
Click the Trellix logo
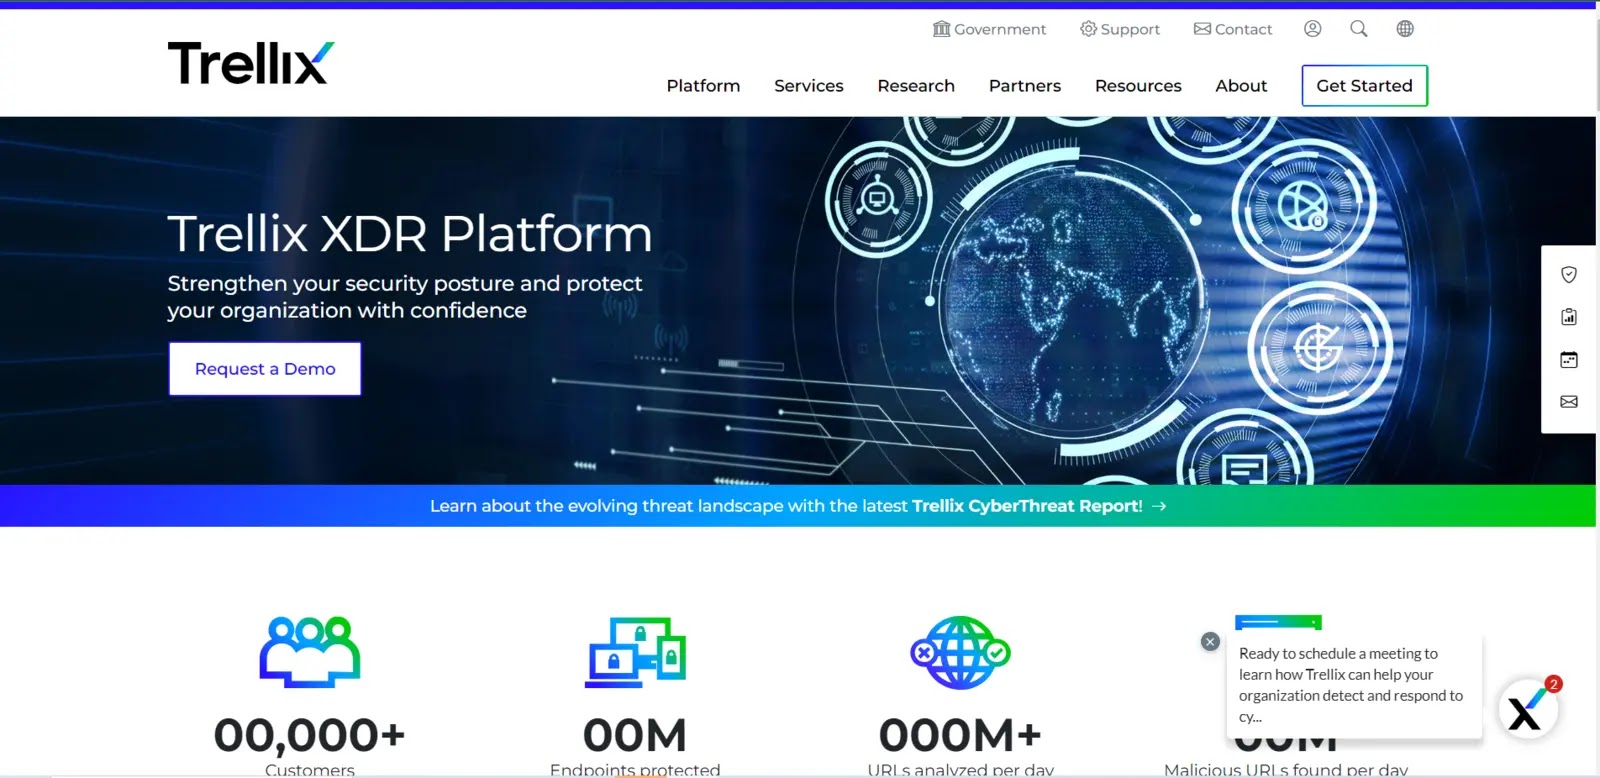[x=250, y=63]
